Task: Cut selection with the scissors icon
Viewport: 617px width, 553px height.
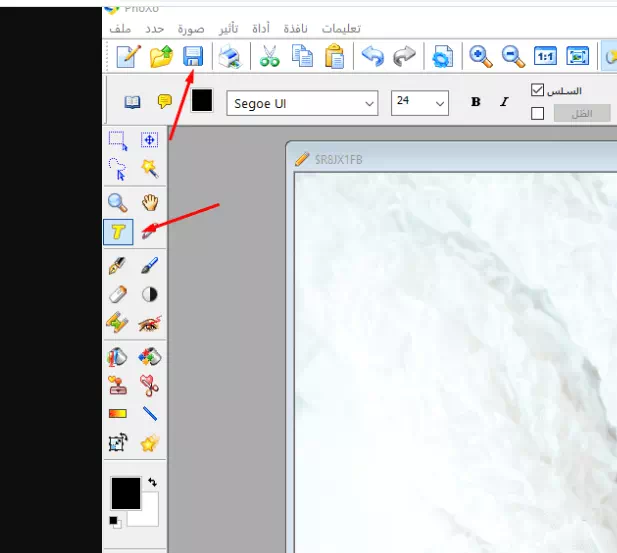Action: point(269,56)
